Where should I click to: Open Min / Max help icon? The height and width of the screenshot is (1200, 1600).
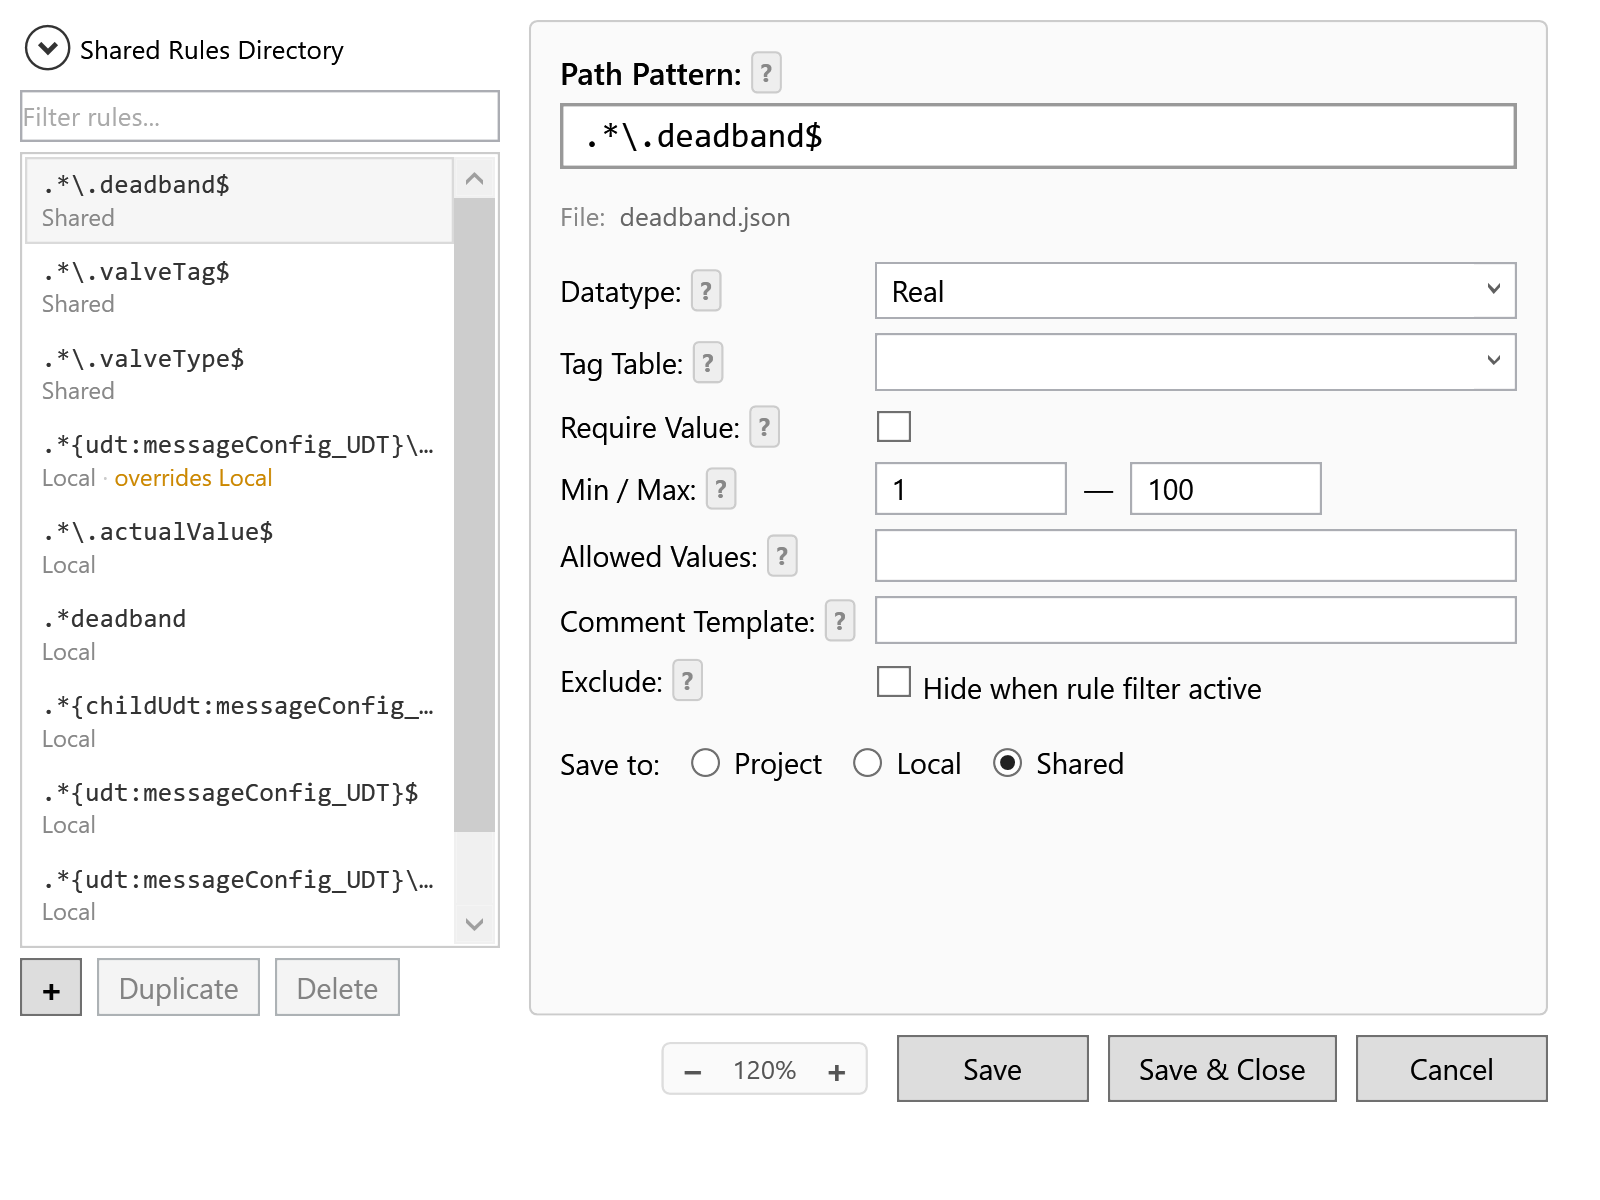(x=721, y=489)
